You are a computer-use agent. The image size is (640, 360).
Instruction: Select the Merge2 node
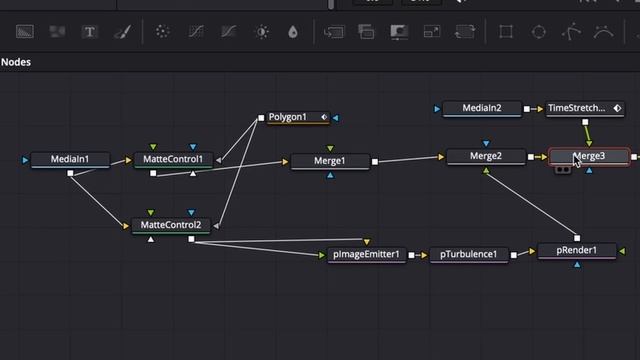(x=486, y=156)
